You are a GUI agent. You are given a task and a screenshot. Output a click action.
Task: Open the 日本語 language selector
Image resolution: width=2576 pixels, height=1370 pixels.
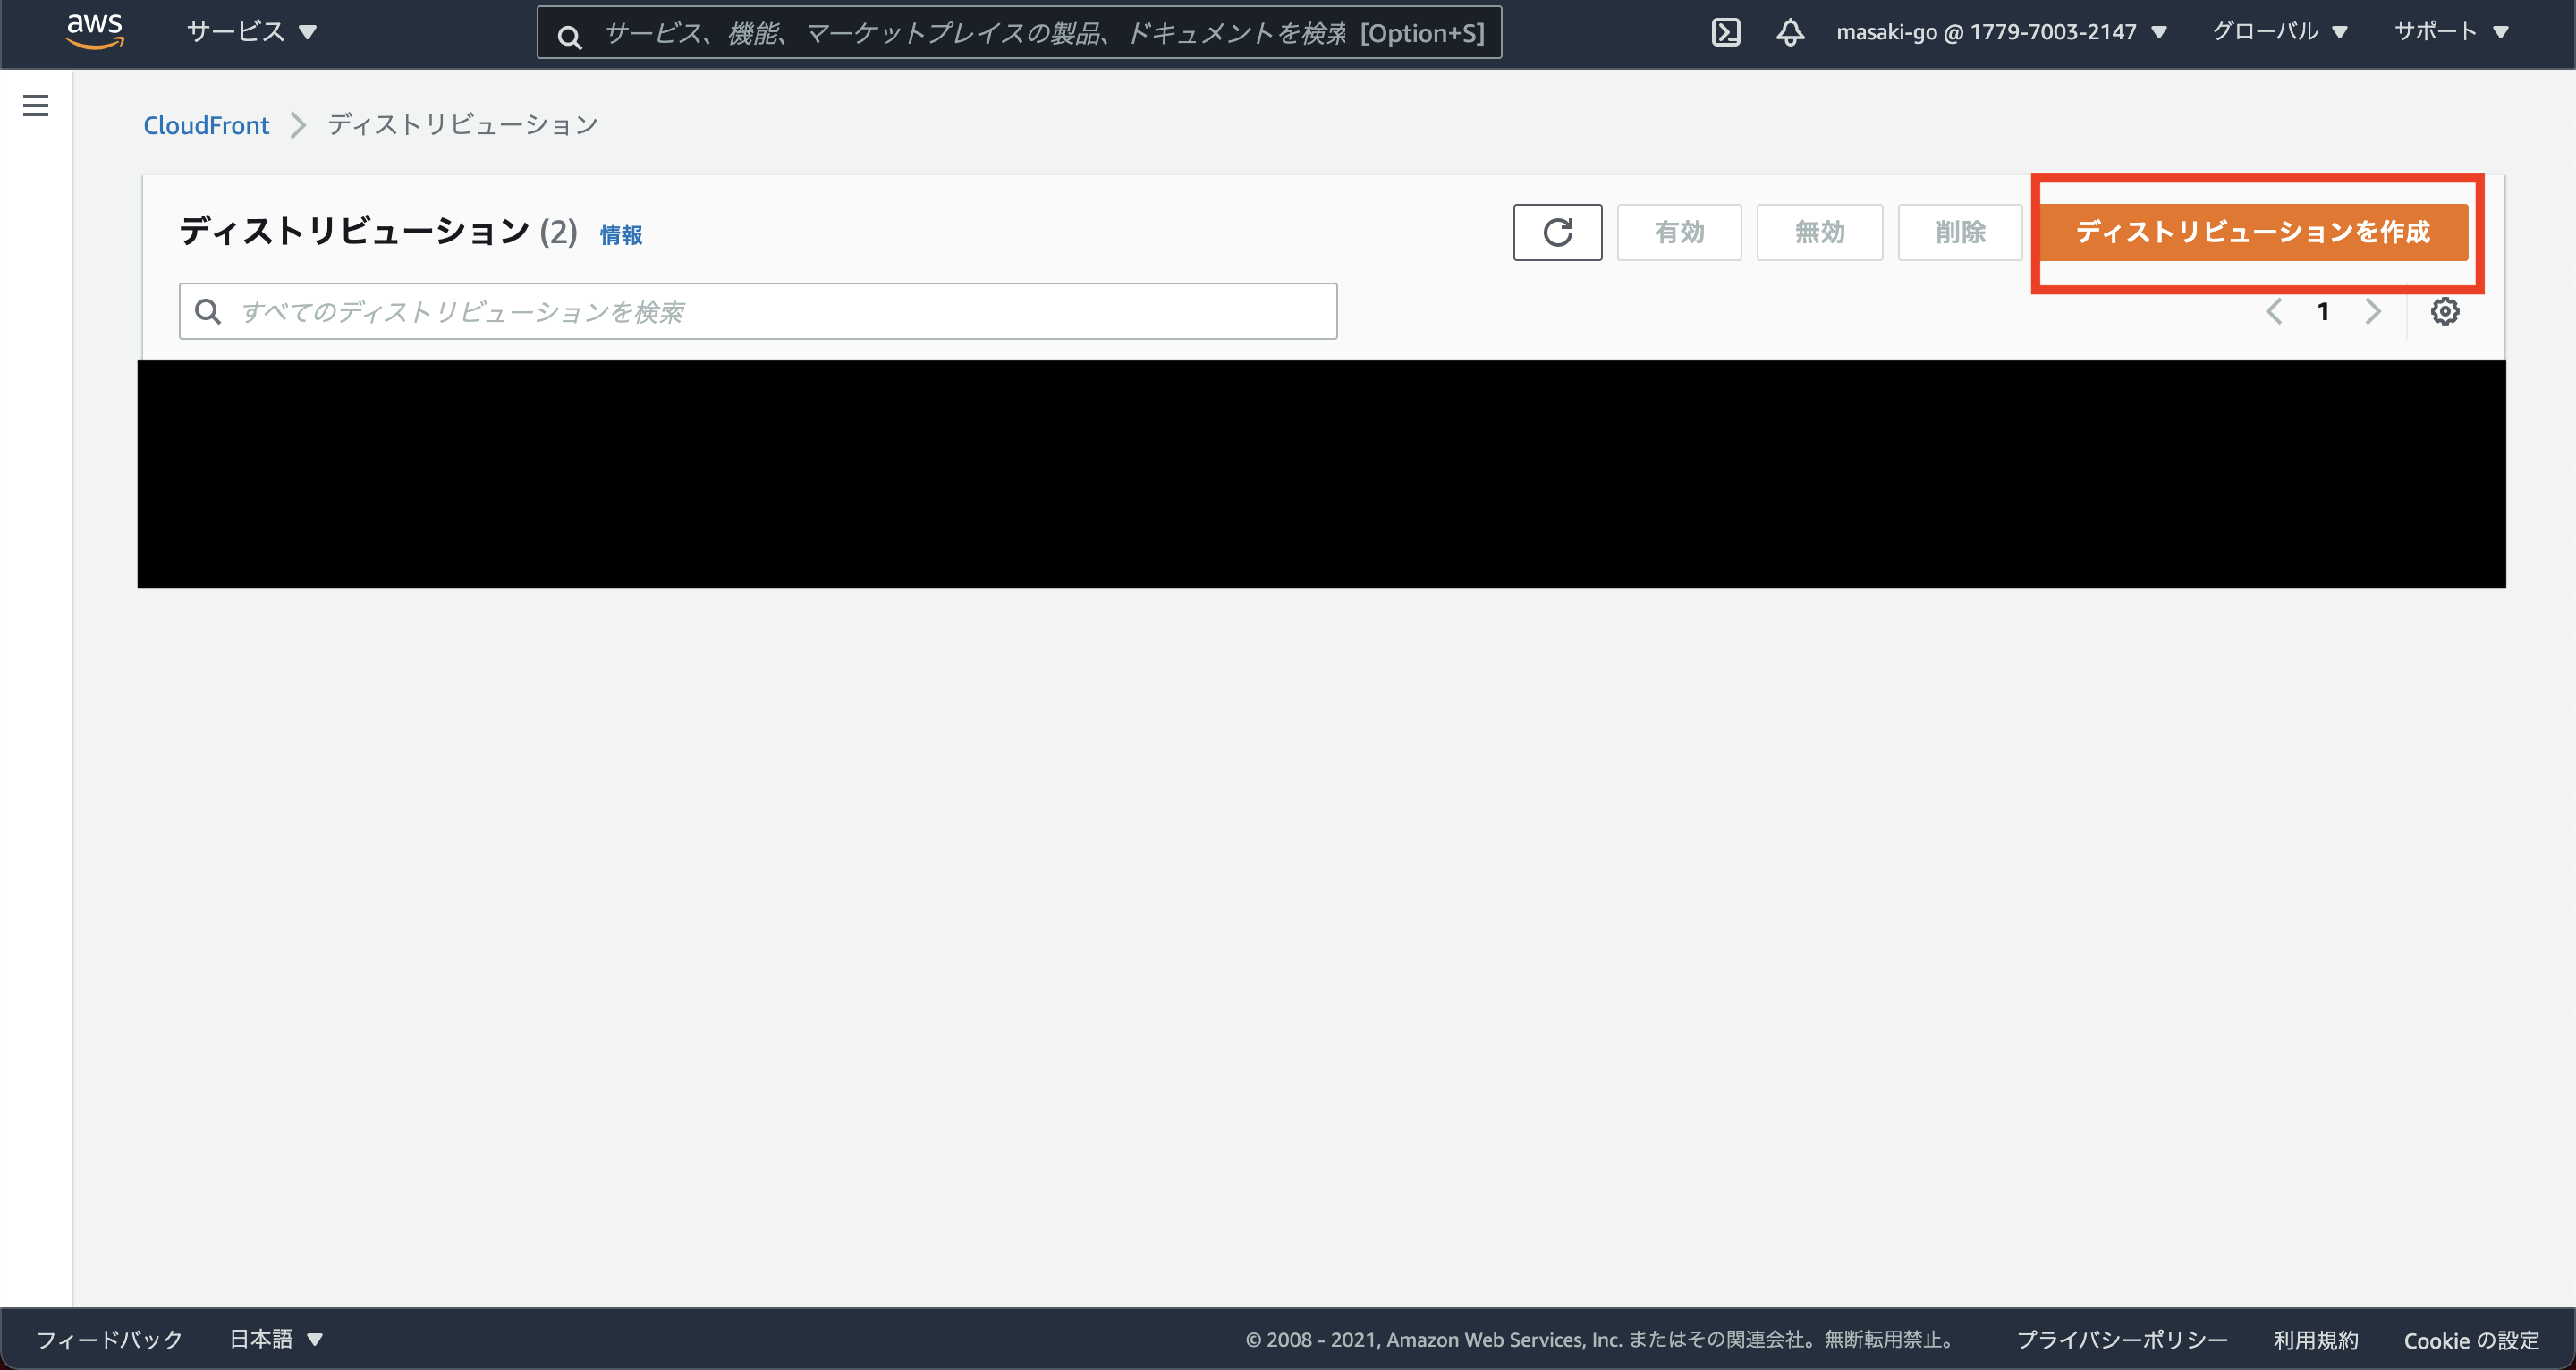pos(276,1339)
